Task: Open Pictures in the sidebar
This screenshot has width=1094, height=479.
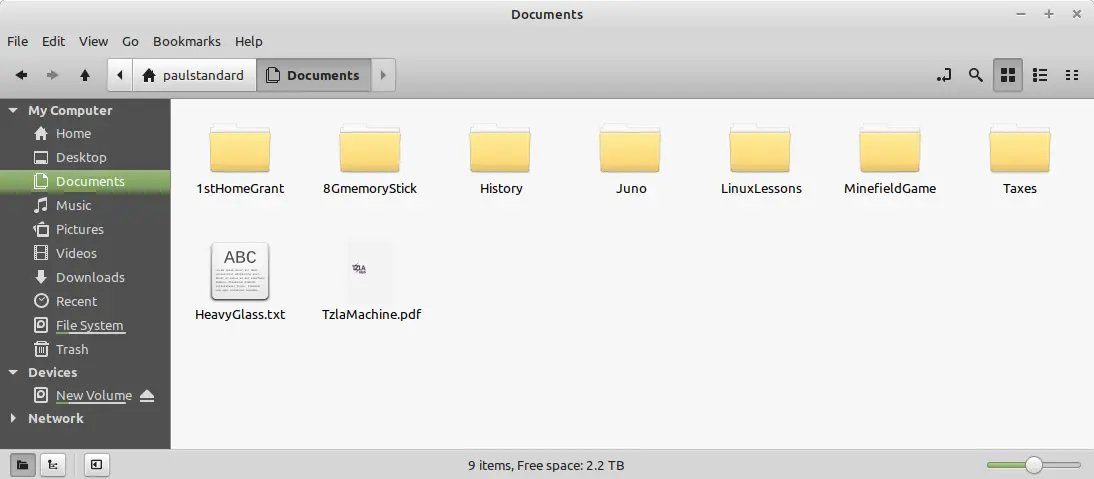Action: [x=85, y=229]
